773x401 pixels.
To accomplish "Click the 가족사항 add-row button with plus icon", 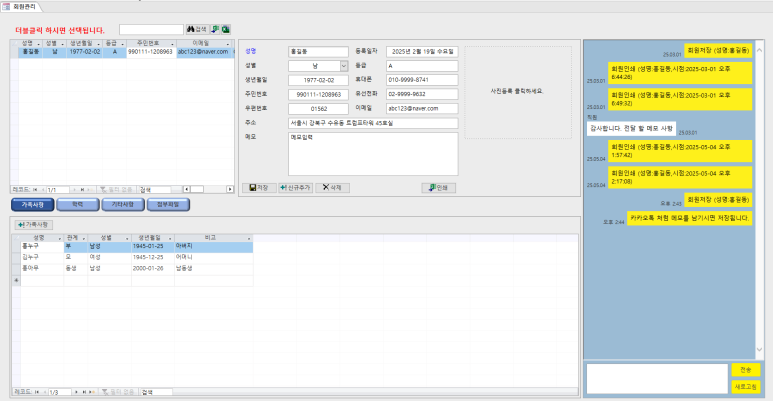I will click(33, 225).
